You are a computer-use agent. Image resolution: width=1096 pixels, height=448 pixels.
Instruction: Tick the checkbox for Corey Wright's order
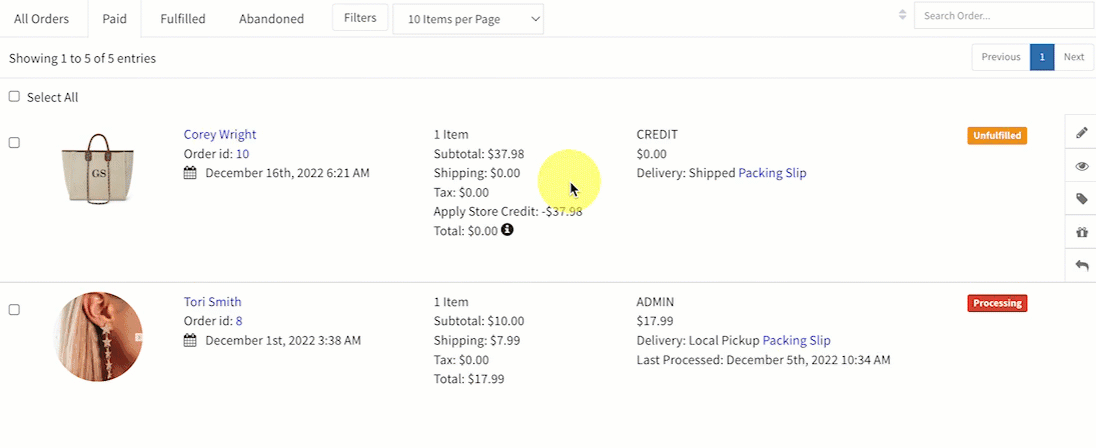pyautogui.click(x=14, y=143)
